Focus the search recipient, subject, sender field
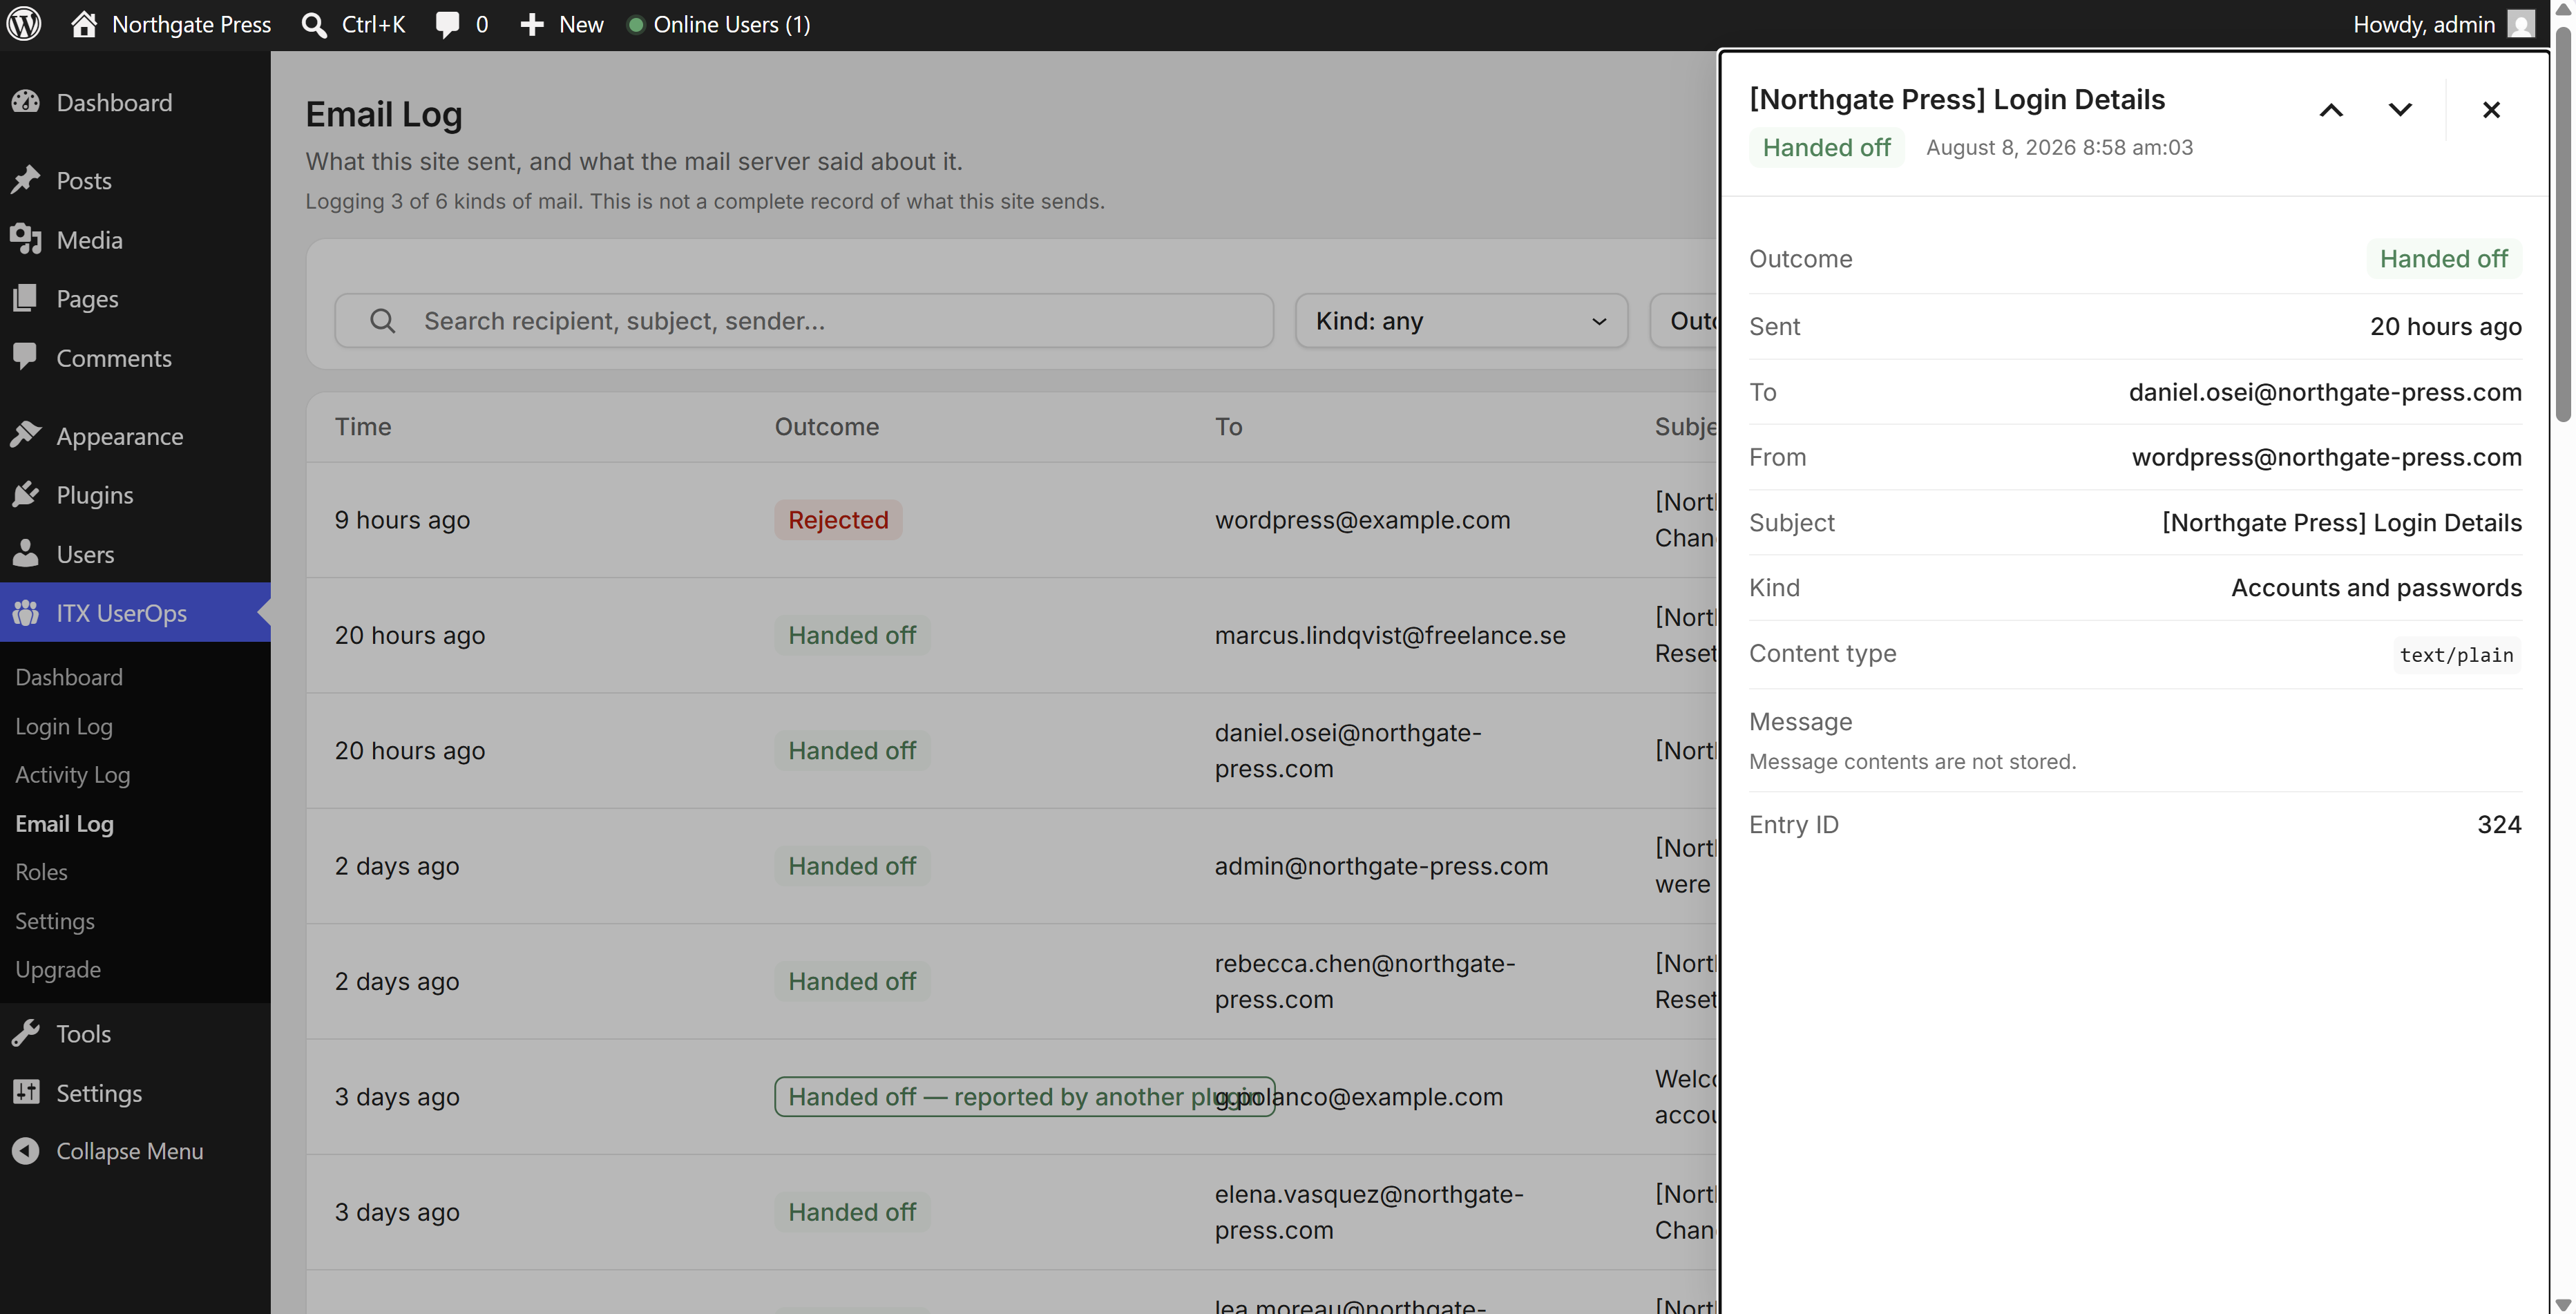Screen dimensions: 2576x1314 [x=804, y=321]
